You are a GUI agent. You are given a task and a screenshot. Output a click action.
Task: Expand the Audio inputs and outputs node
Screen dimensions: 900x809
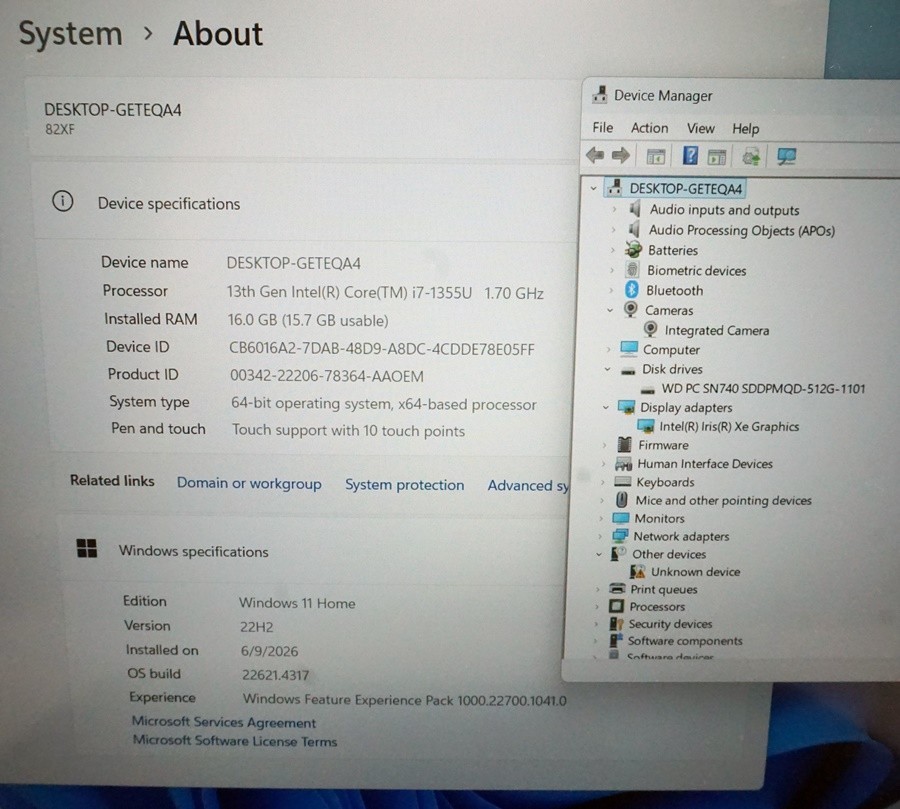tap(614, 210)
